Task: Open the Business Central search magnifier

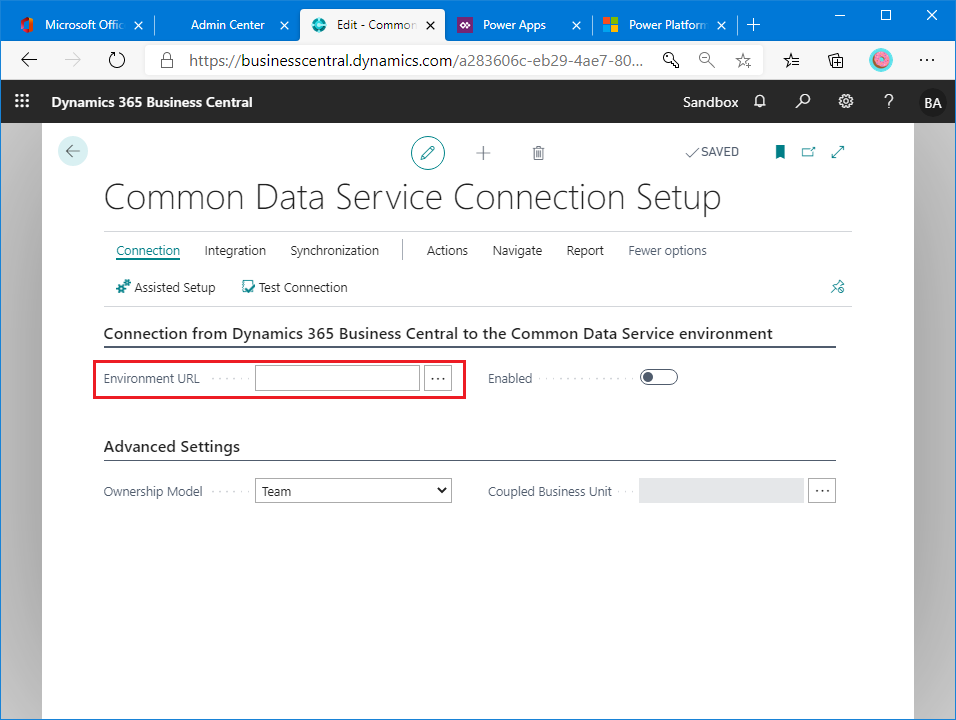Action: (803, 101)
